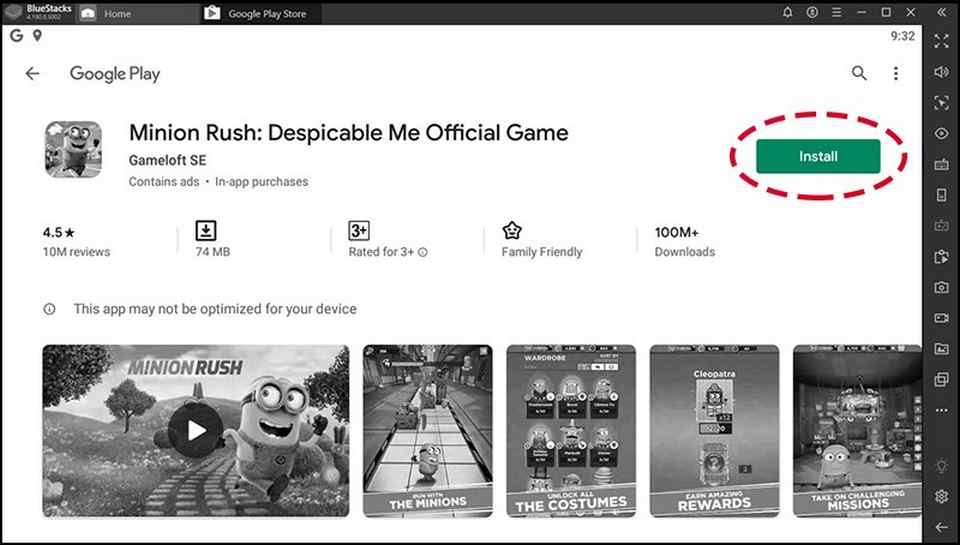Click the Google G icon in status bar
Screen dimensions: 960x545
click(17, 36)
